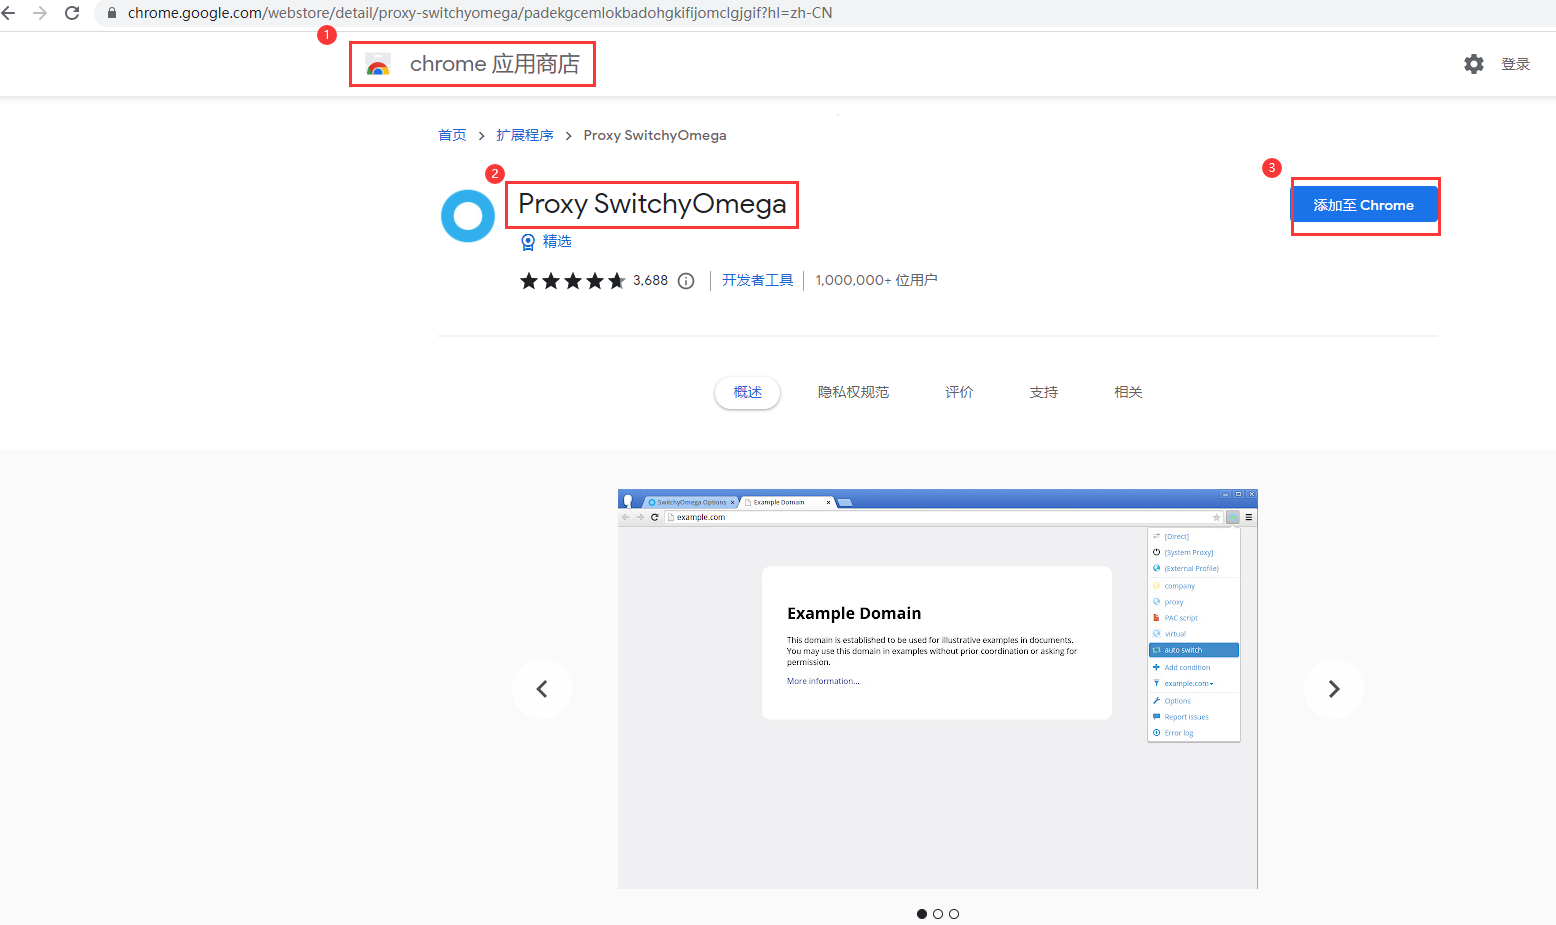The width and height of the screenshot is (1556, 925).
Task: Show next screenshot with right arrow
Action: point(1334,689)
